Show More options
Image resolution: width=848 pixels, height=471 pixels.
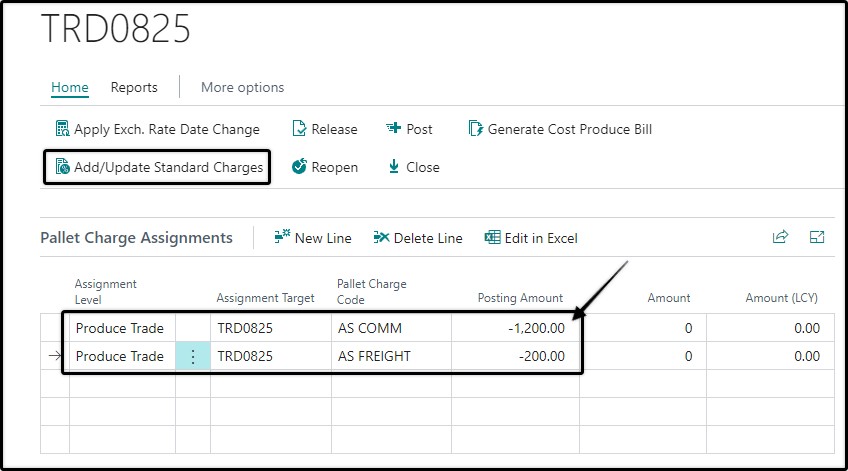pyautogui.click(x=242, y=88)
